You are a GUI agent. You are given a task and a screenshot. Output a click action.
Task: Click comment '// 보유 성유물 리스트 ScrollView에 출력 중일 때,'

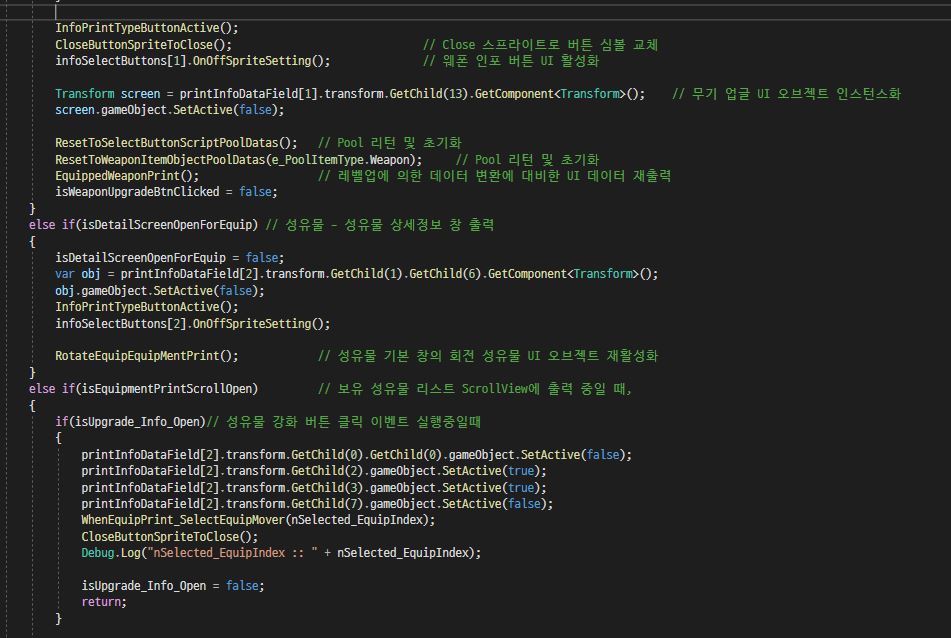(475, 389)
